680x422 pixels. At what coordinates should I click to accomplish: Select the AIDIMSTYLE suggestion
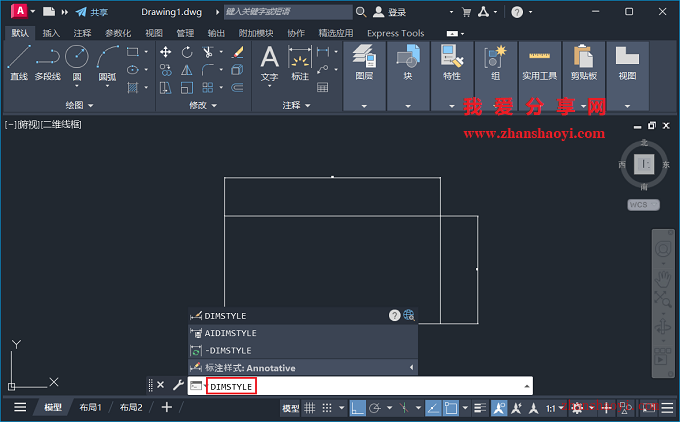pyautogui.click(x=303, y=333)
